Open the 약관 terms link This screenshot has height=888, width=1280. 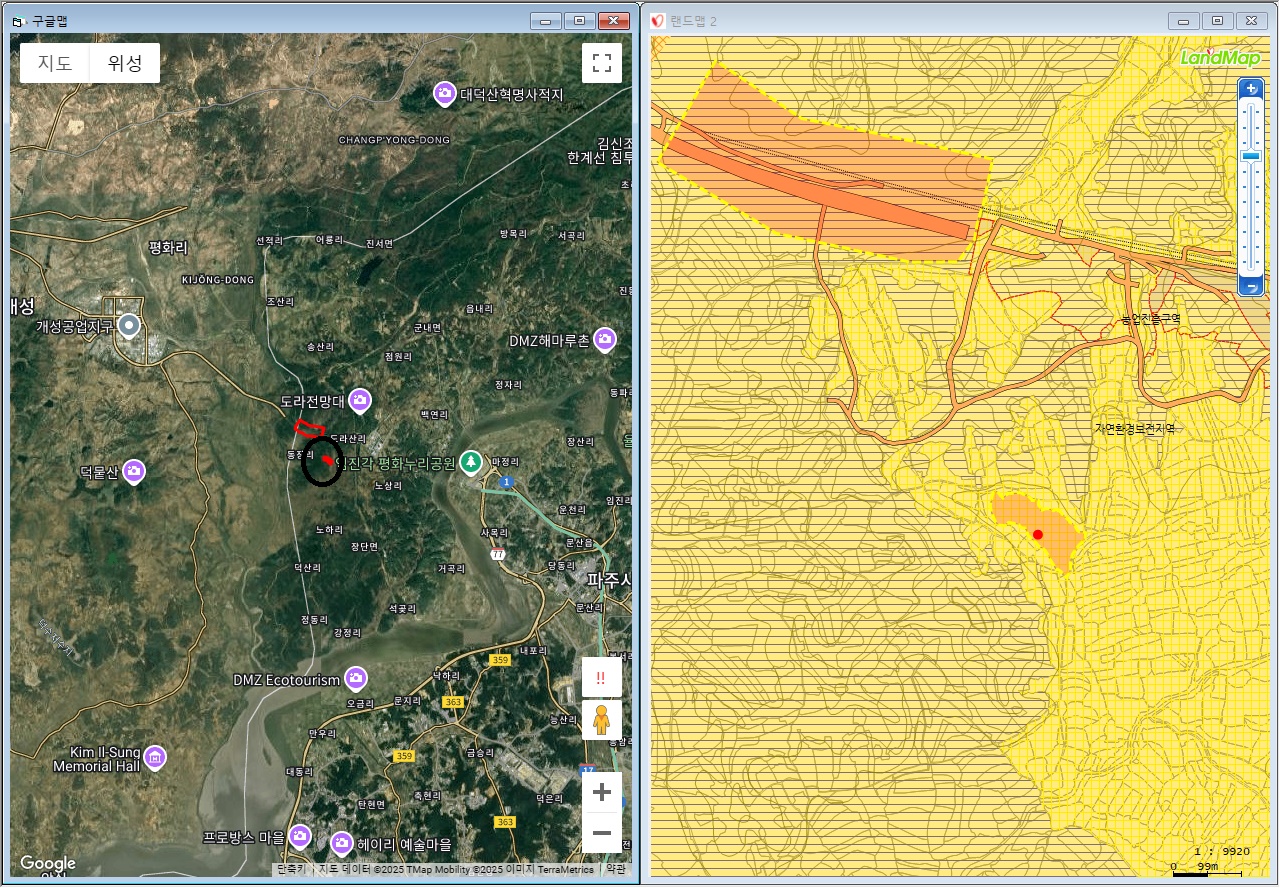[615, 869]
